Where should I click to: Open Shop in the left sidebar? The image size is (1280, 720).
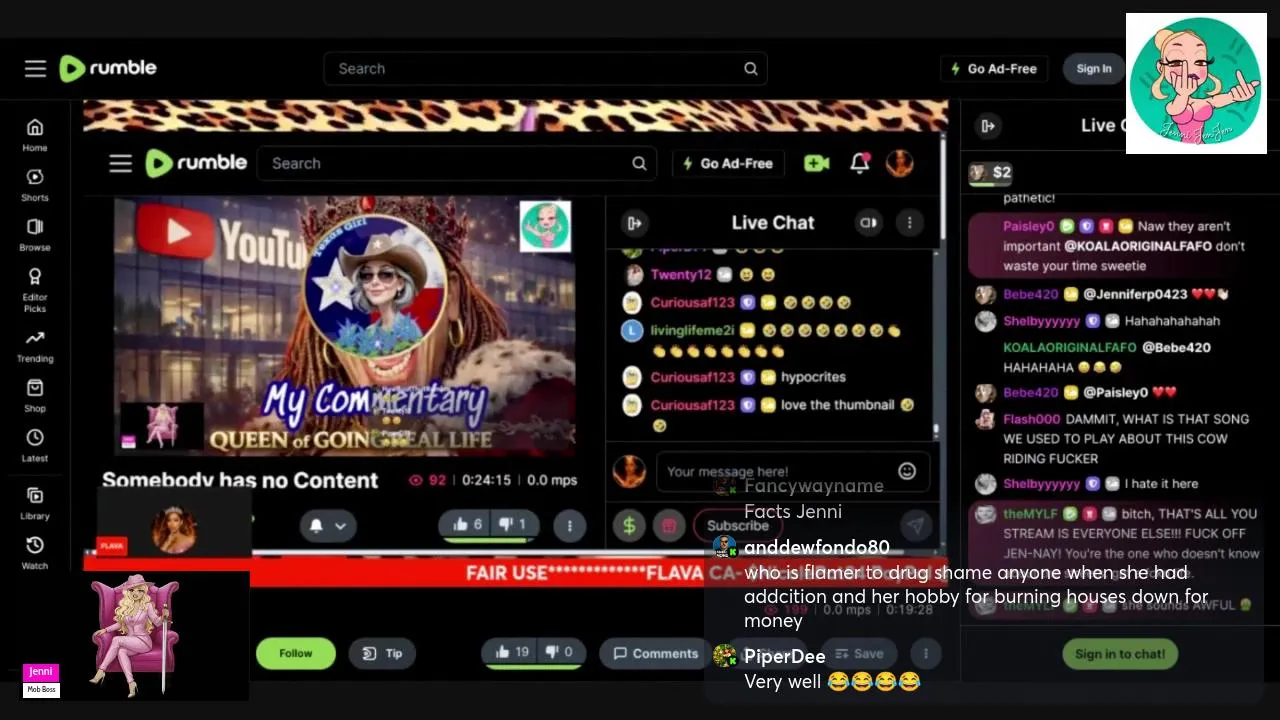click(x=35, y=396)
